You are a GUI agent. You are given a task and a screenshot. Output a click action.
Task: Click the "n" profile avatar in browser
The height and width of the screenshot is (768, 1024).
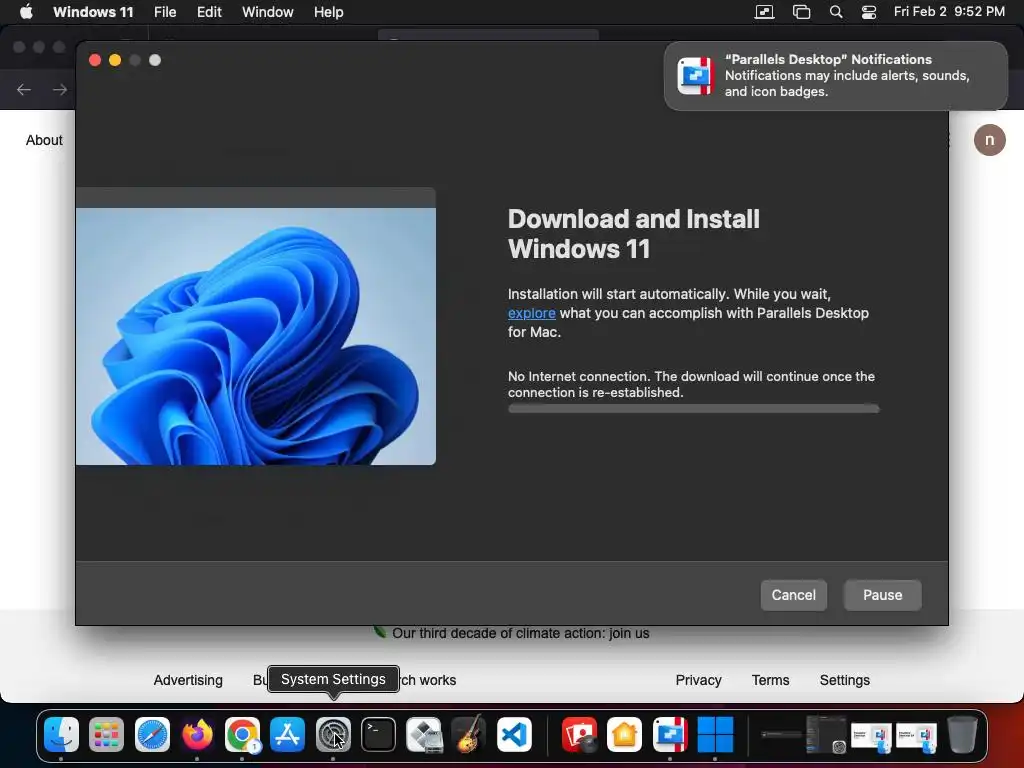tap(989, 140)
